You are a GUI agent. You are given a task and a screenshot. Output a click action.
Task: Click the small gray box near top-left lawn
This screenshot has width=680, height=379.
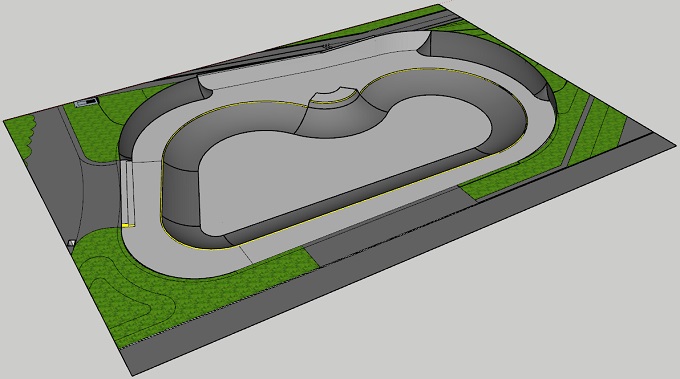pyautogui.click(x=86, y=103)
